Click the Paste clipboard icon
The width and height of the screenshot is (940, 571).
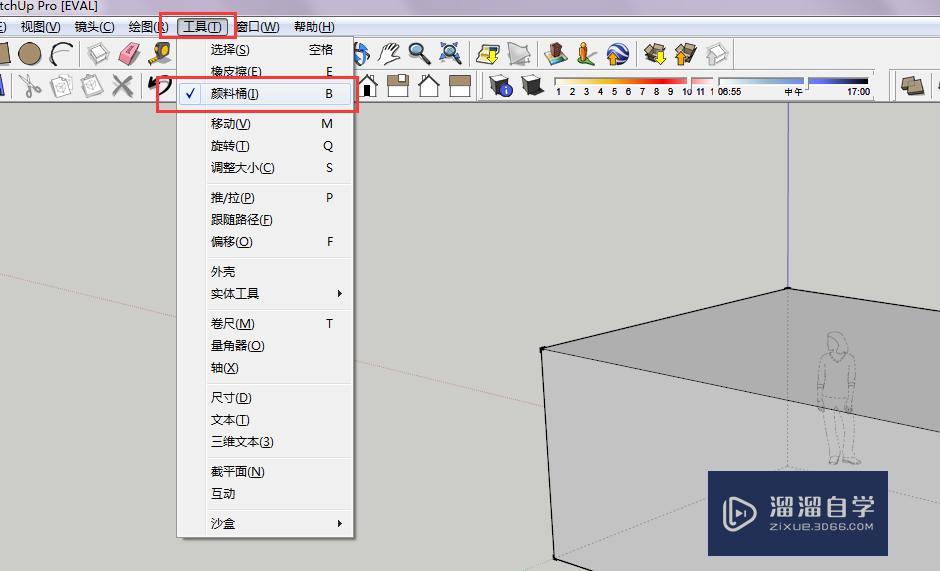coord(92,86)
